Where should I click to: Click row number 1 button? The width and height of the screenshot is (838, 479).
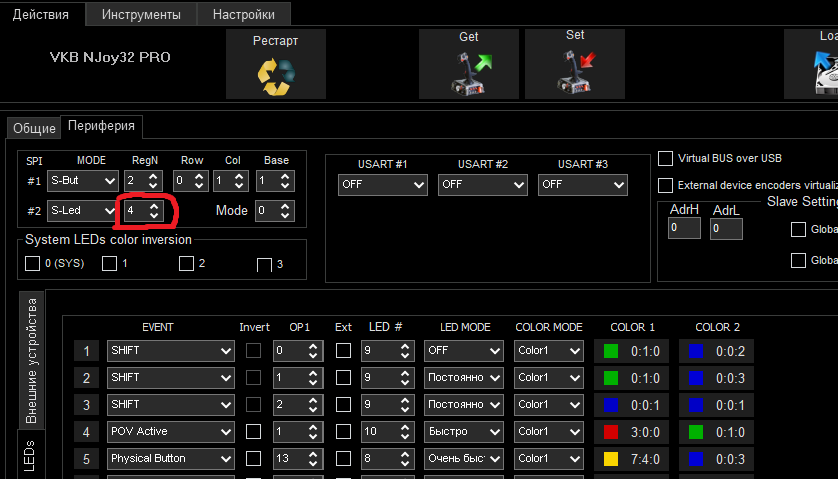(x=87, y=352)
